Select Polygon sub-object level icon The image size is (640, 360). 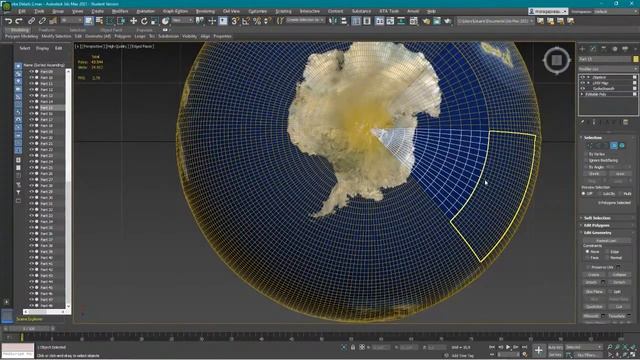[614, 145]
